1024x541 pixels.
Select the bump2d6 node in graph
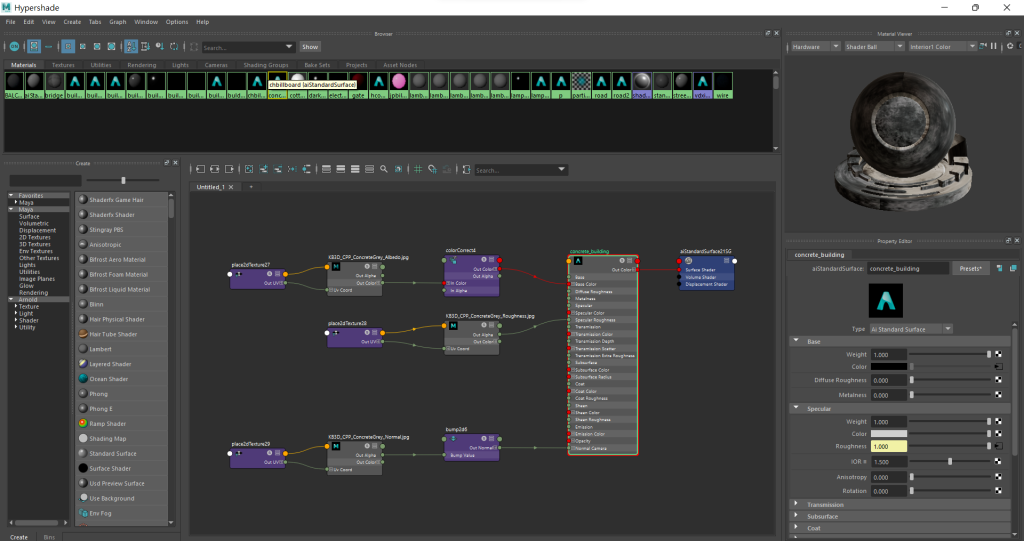pos(472,448)
